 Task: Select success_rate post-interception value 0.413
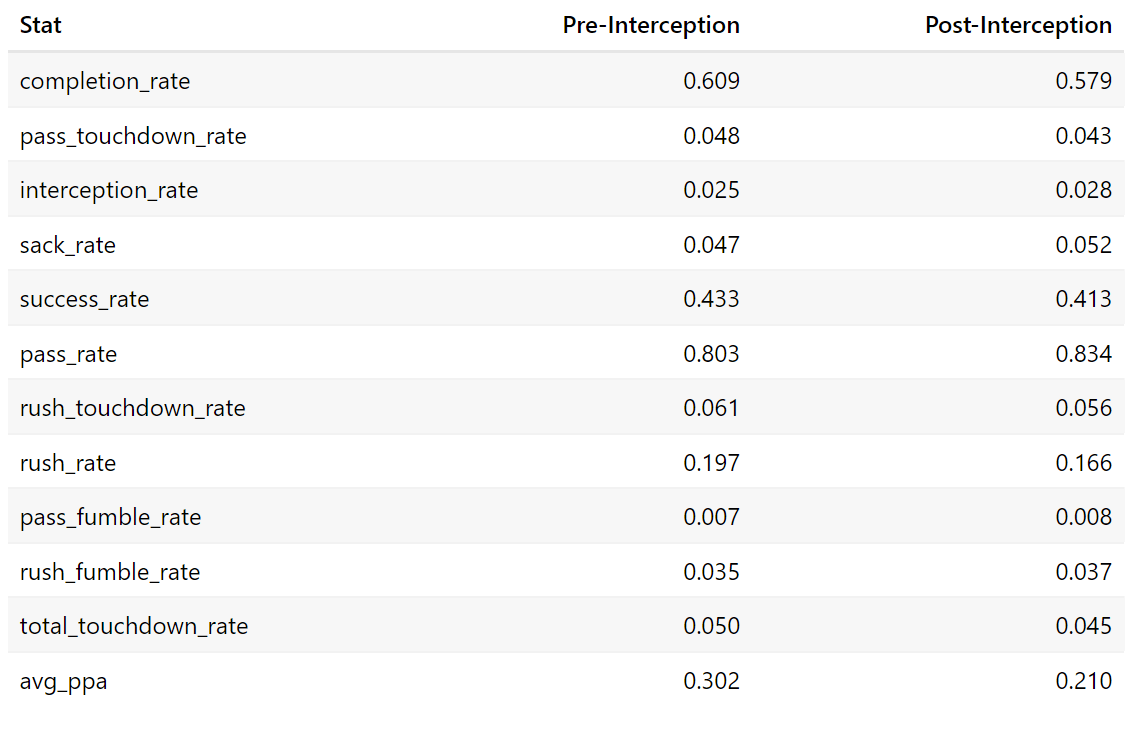(1083, 298)
